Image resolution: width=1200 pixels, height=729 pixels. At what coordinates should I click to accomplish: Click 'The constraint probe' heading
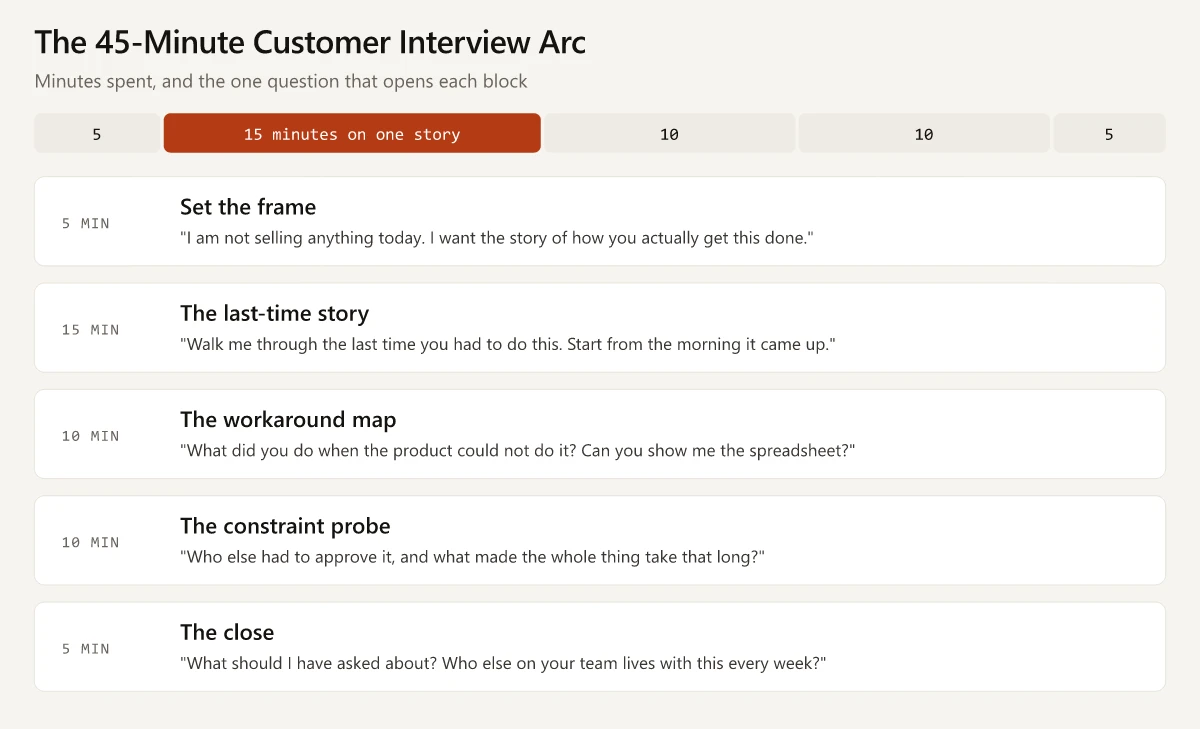point(285,526)
